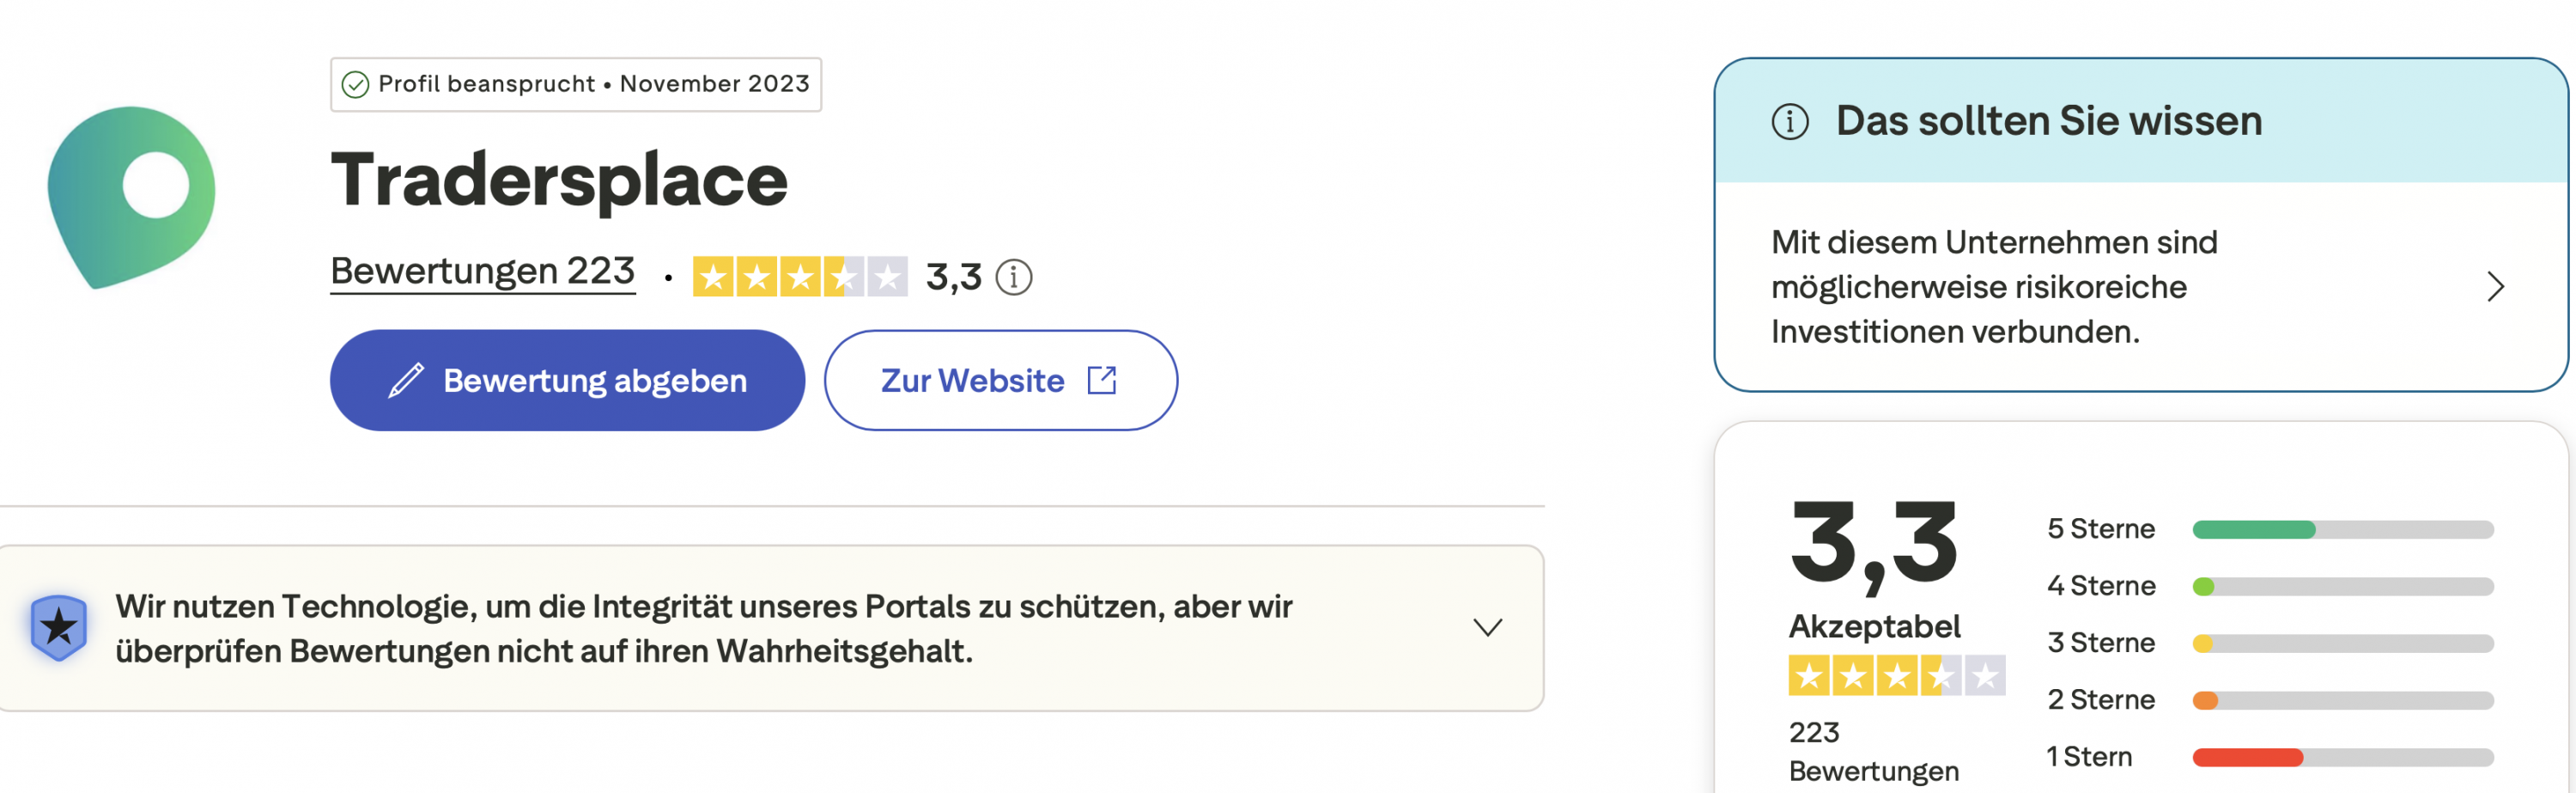Click the pencil icon in Bewertung abgeben

click(x=406, y=381)
